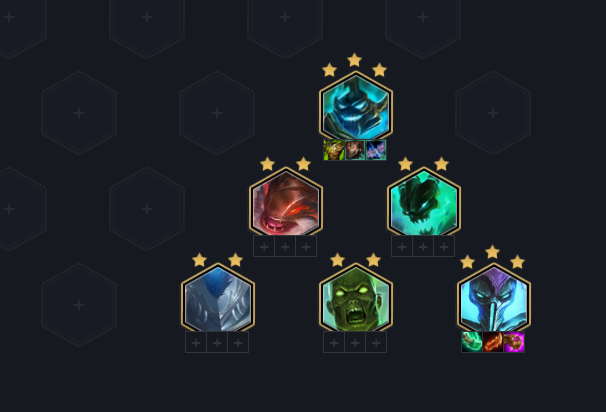
Task: Click Hecarim's middle red-eyed item icon
Action: pos(355,150)
